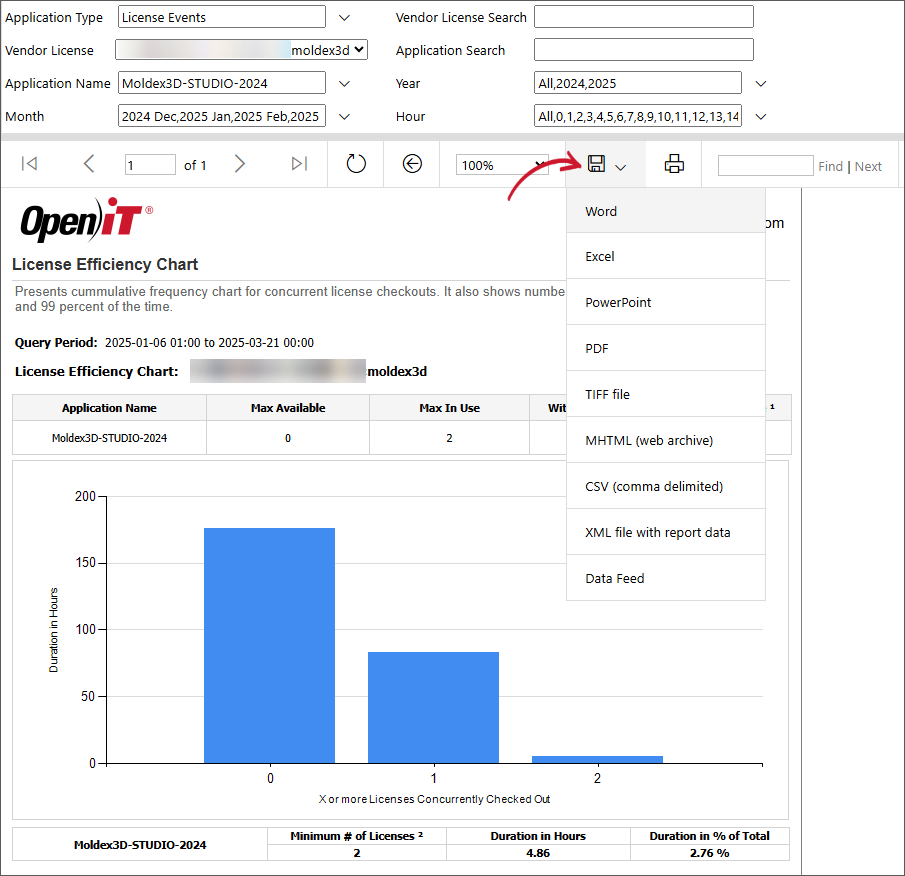The image size is (905, 876).
Task: Print the report using printer icon
Action: pyautogui.click(x=674, y=164)
